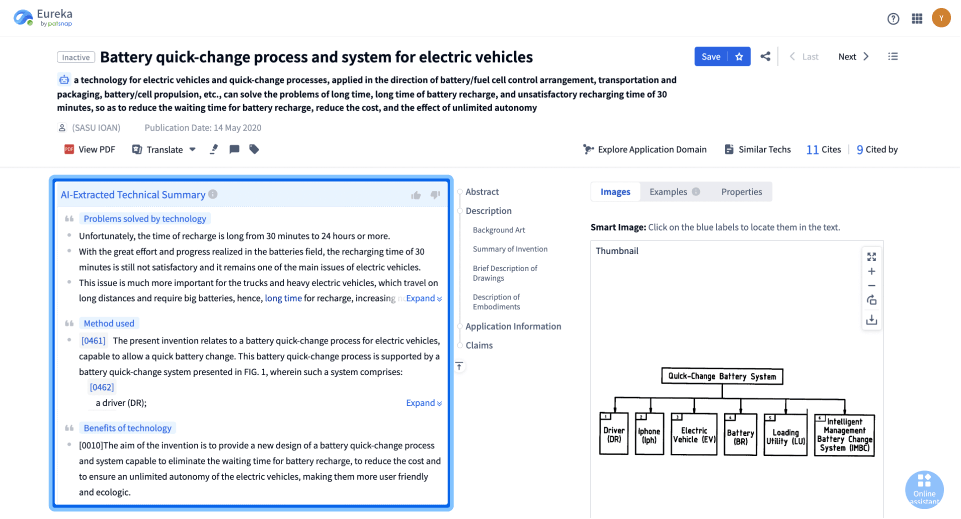Jump to Claims in the outline
961x519 pixels.
click(x=479, y=346)
